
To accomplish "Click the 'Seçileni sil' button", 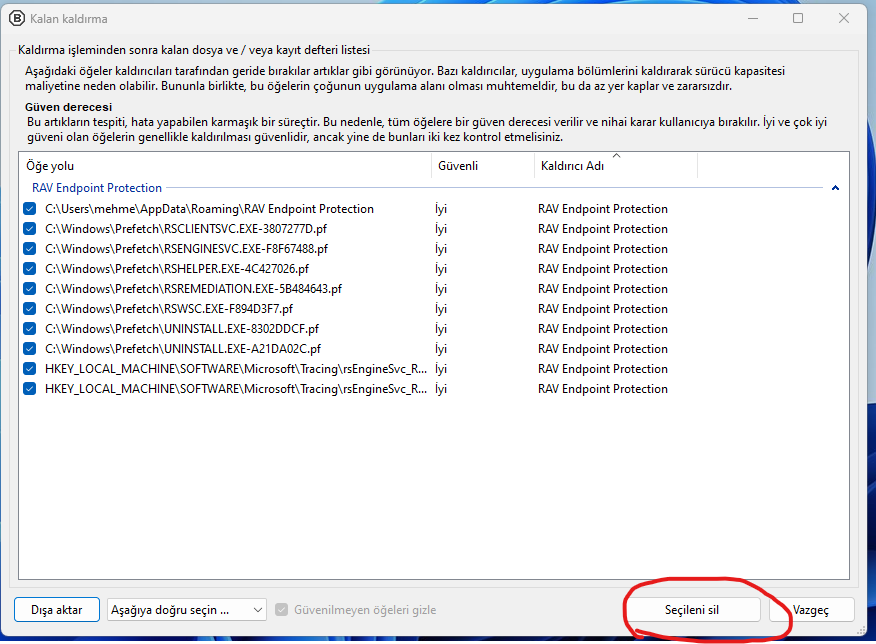I will (692, 610).
